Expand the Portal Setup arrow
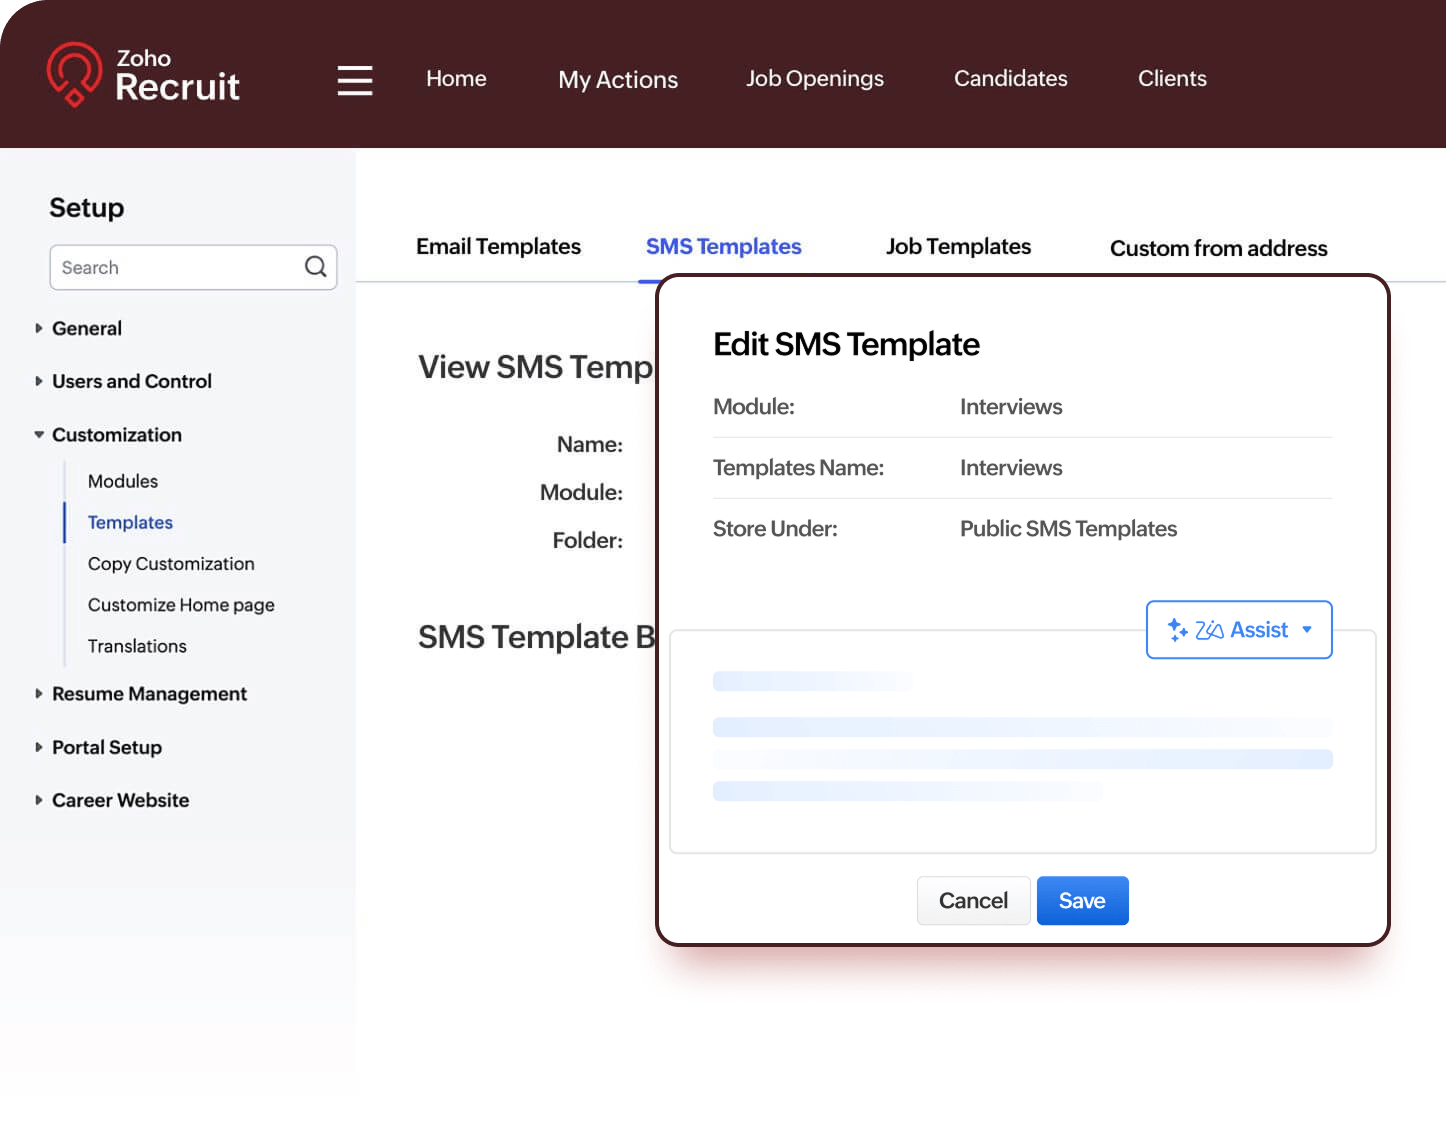Image resolution: width=1446 pixels, height=1140 pixels. [x=39, y=747]
